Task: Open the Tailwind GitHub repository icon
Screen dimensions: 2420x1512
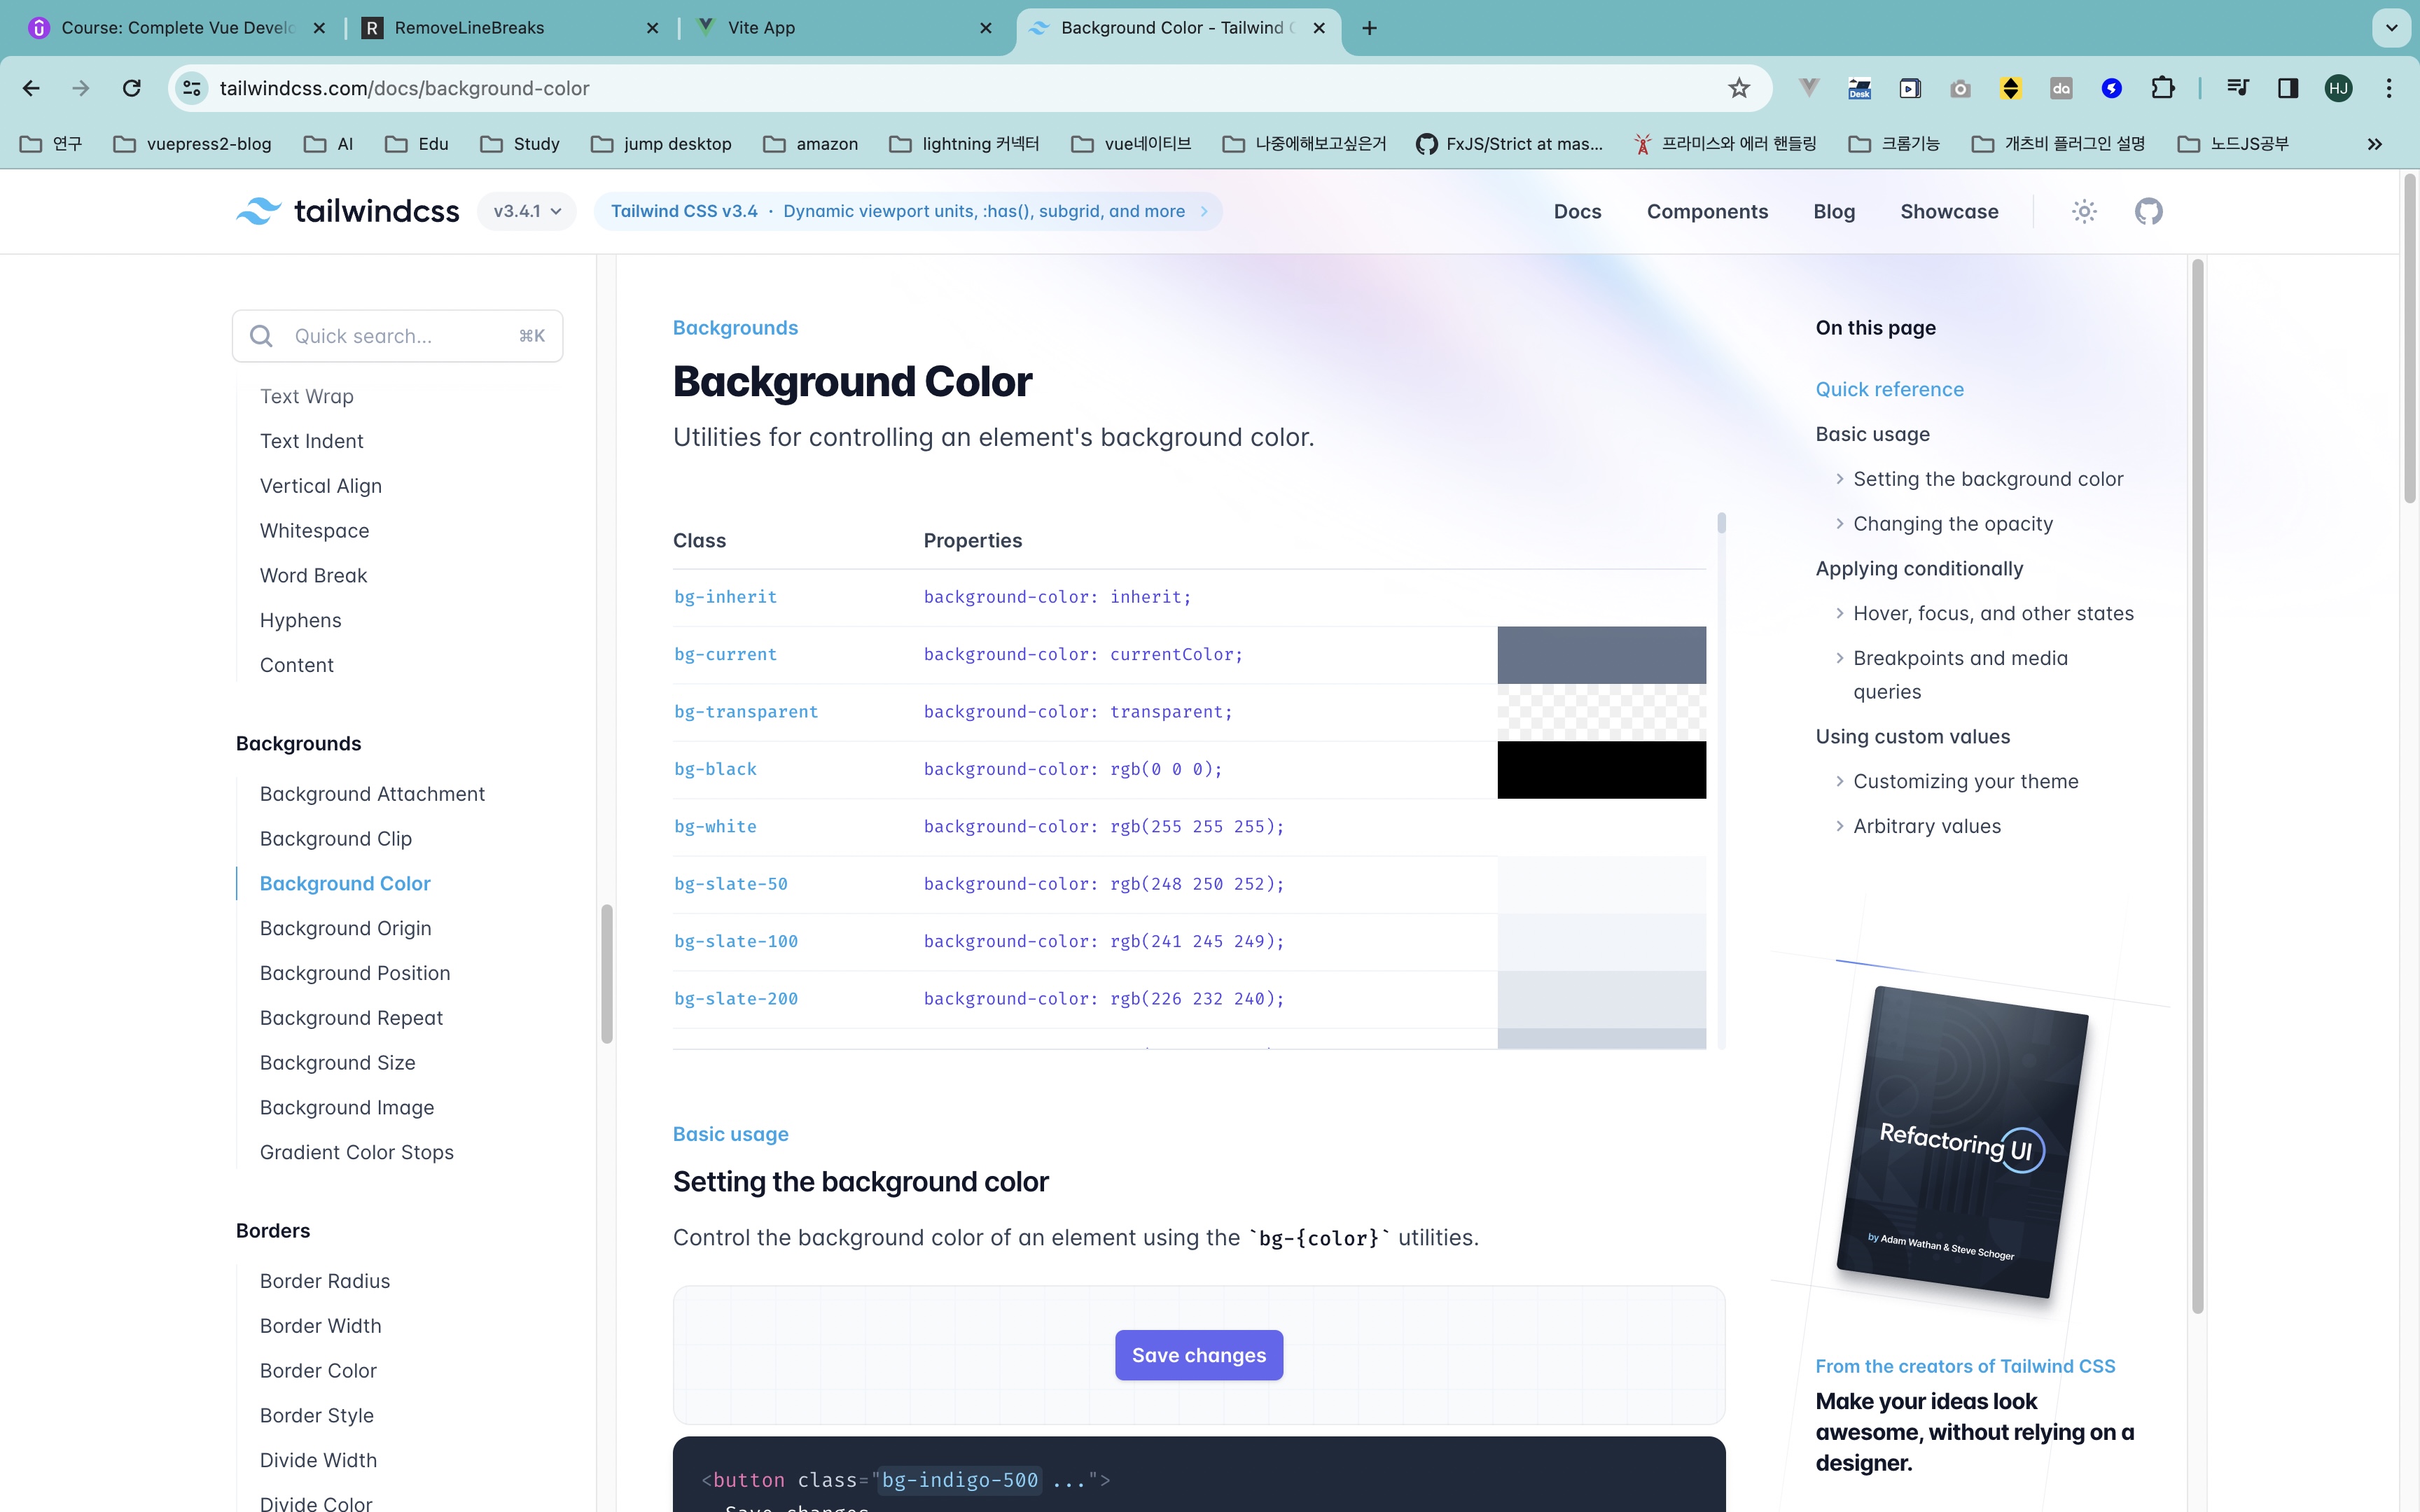Action: tap(2148, 211)
